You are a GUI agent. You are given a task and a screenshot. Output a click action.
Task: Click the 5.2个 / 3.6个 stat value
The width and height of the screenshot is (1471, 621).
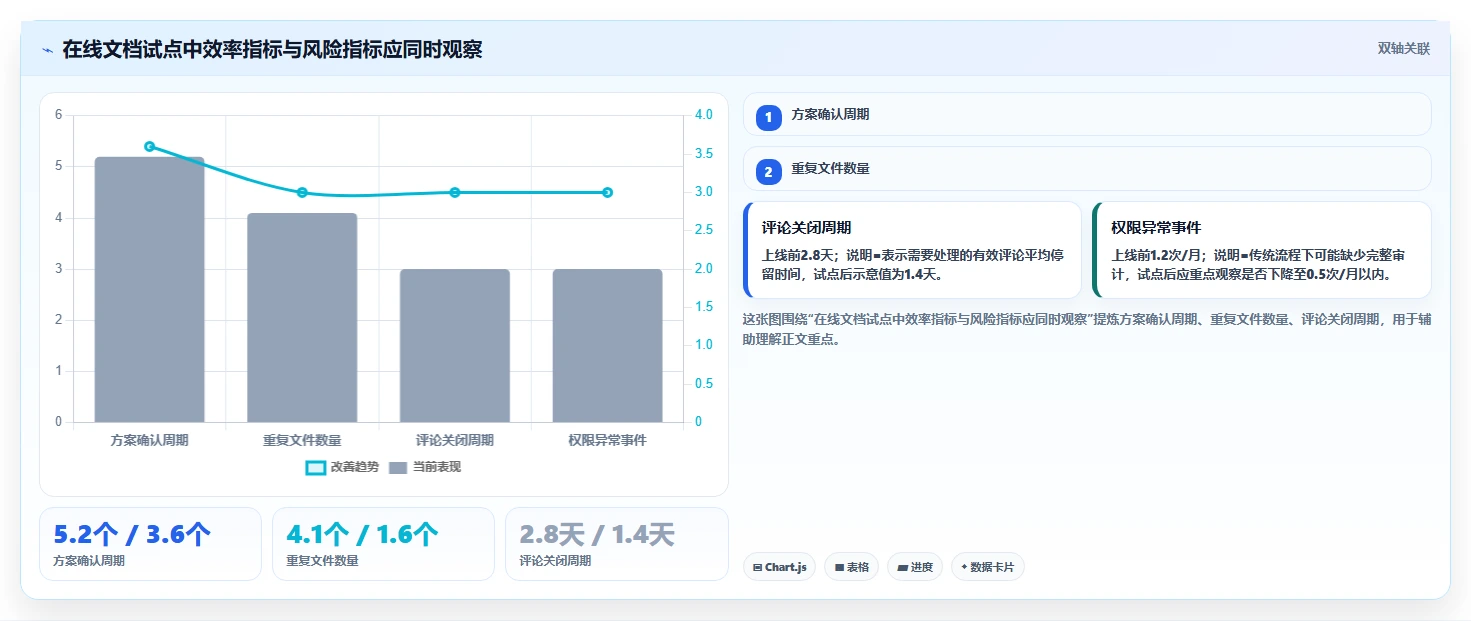pyautogui.click(x=132, y=535)
